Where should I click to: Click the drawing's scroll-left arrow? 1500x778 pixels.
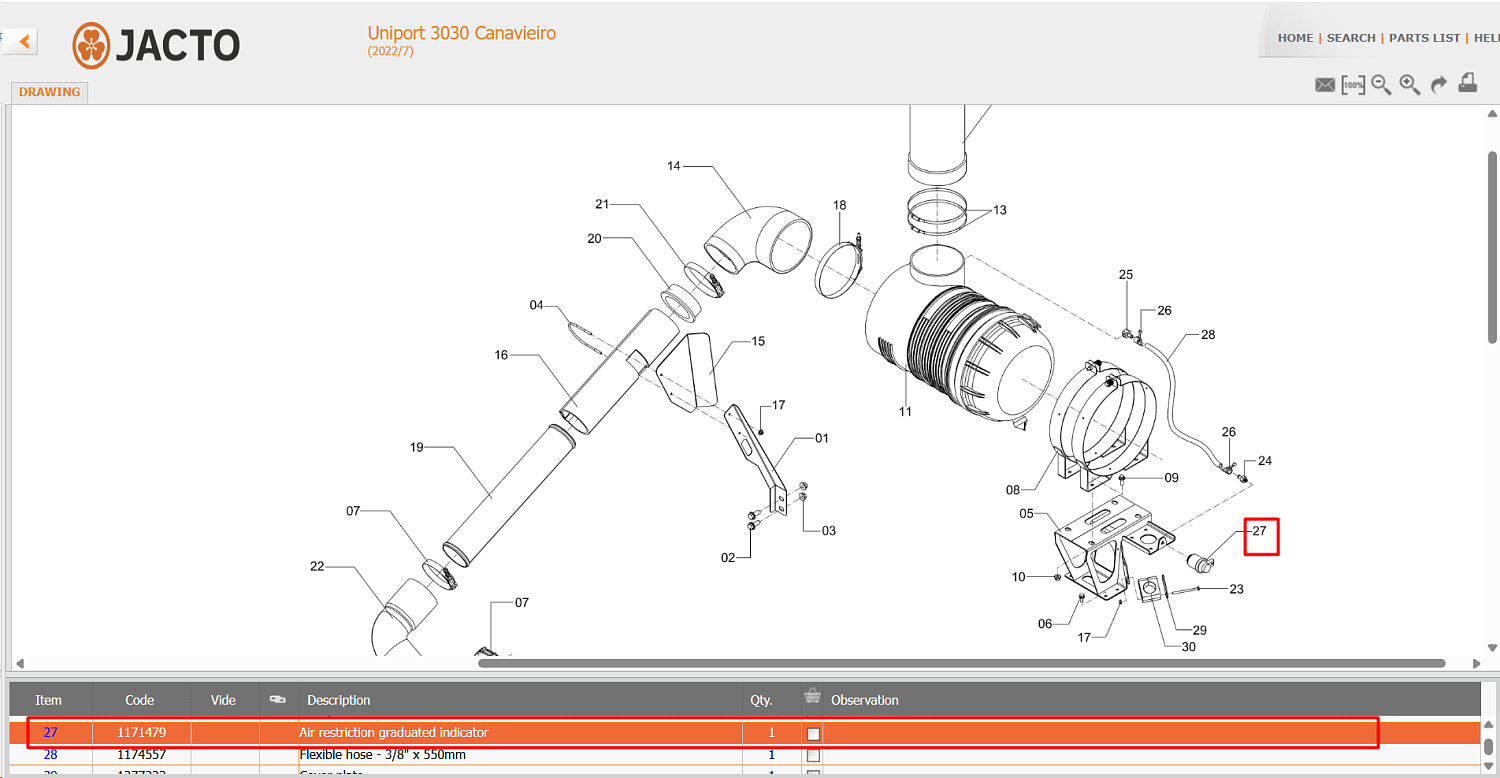click(x=19, y=663)
